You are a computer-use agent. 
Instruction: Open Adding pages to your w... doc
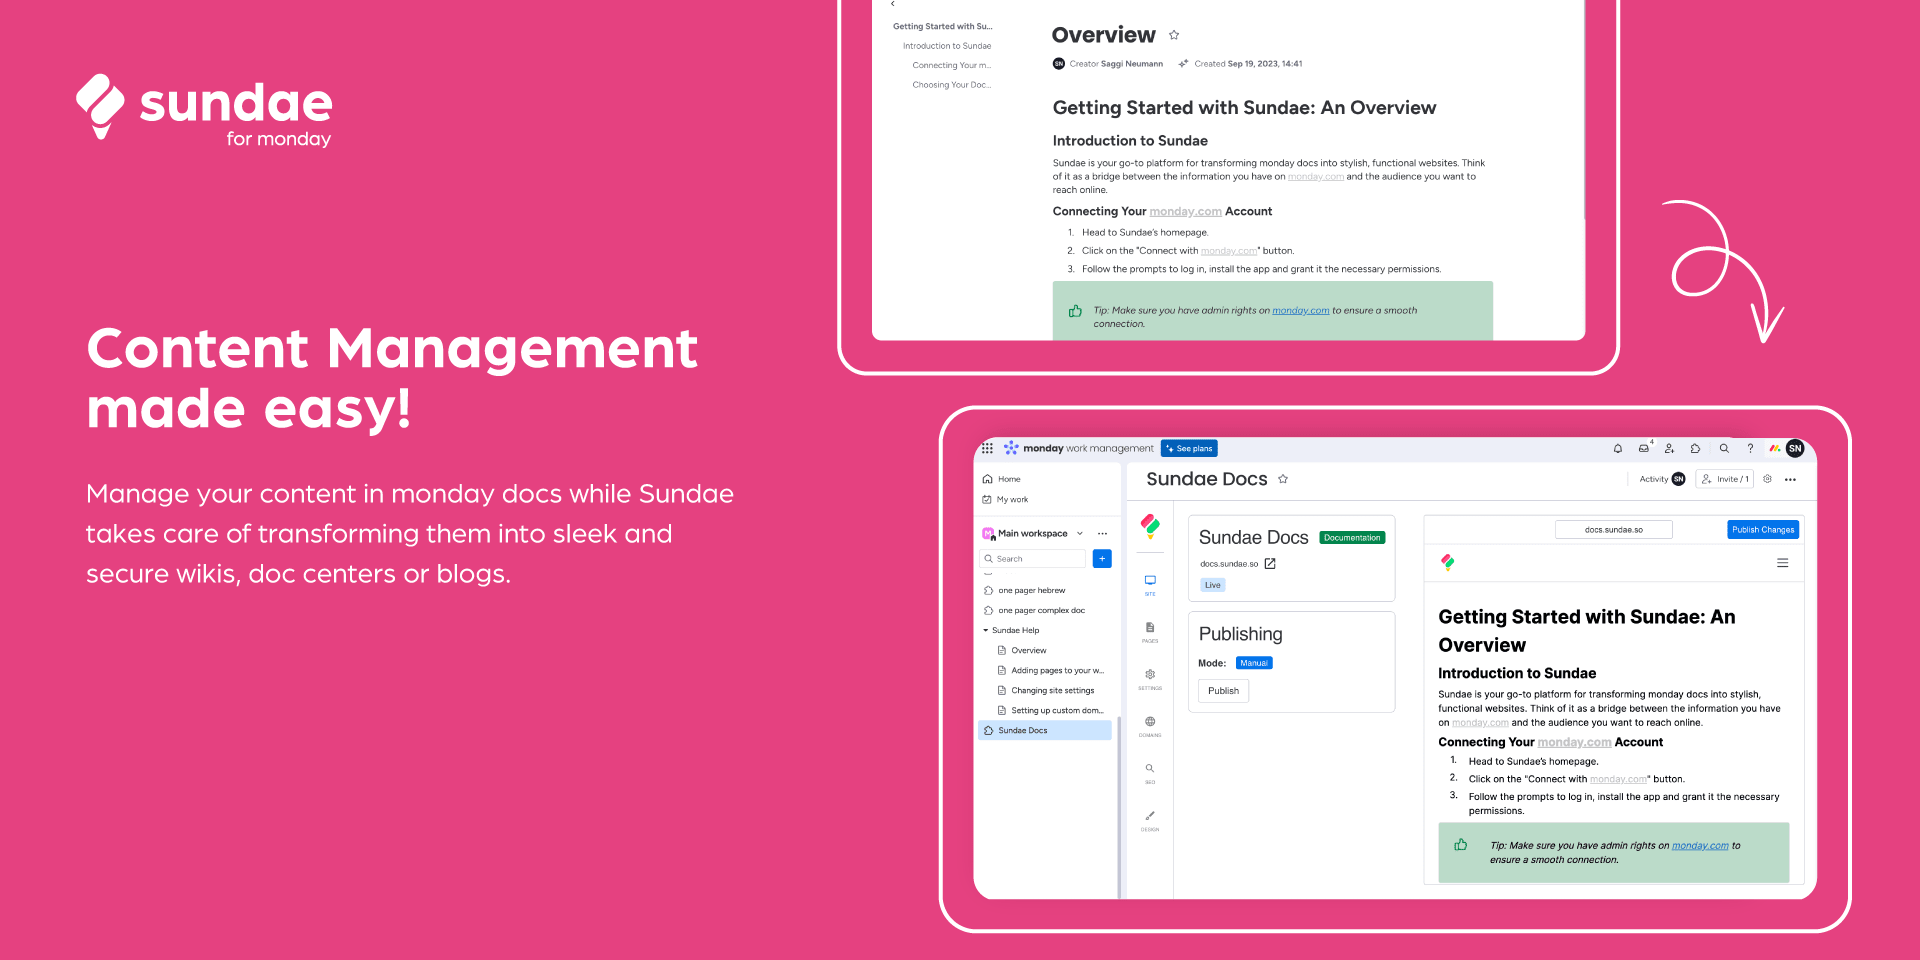1052,670
